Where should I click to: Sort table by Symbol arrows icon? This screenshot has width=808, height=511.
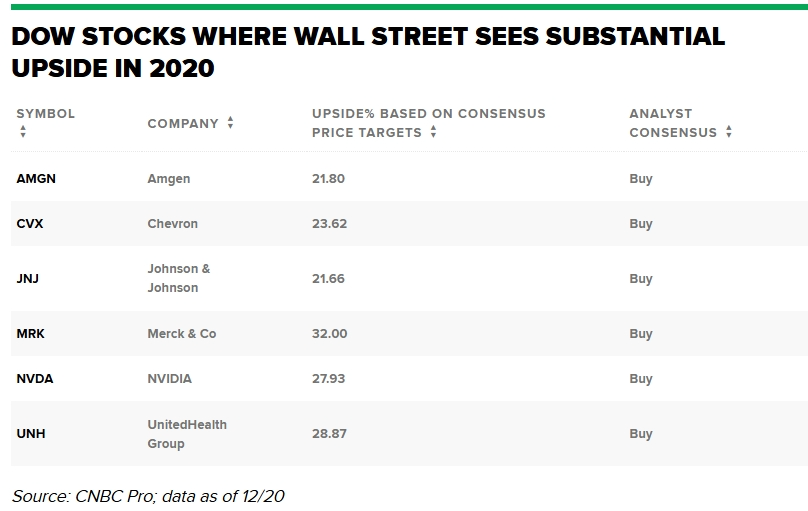pyautogui.click(x=22, y=132)
